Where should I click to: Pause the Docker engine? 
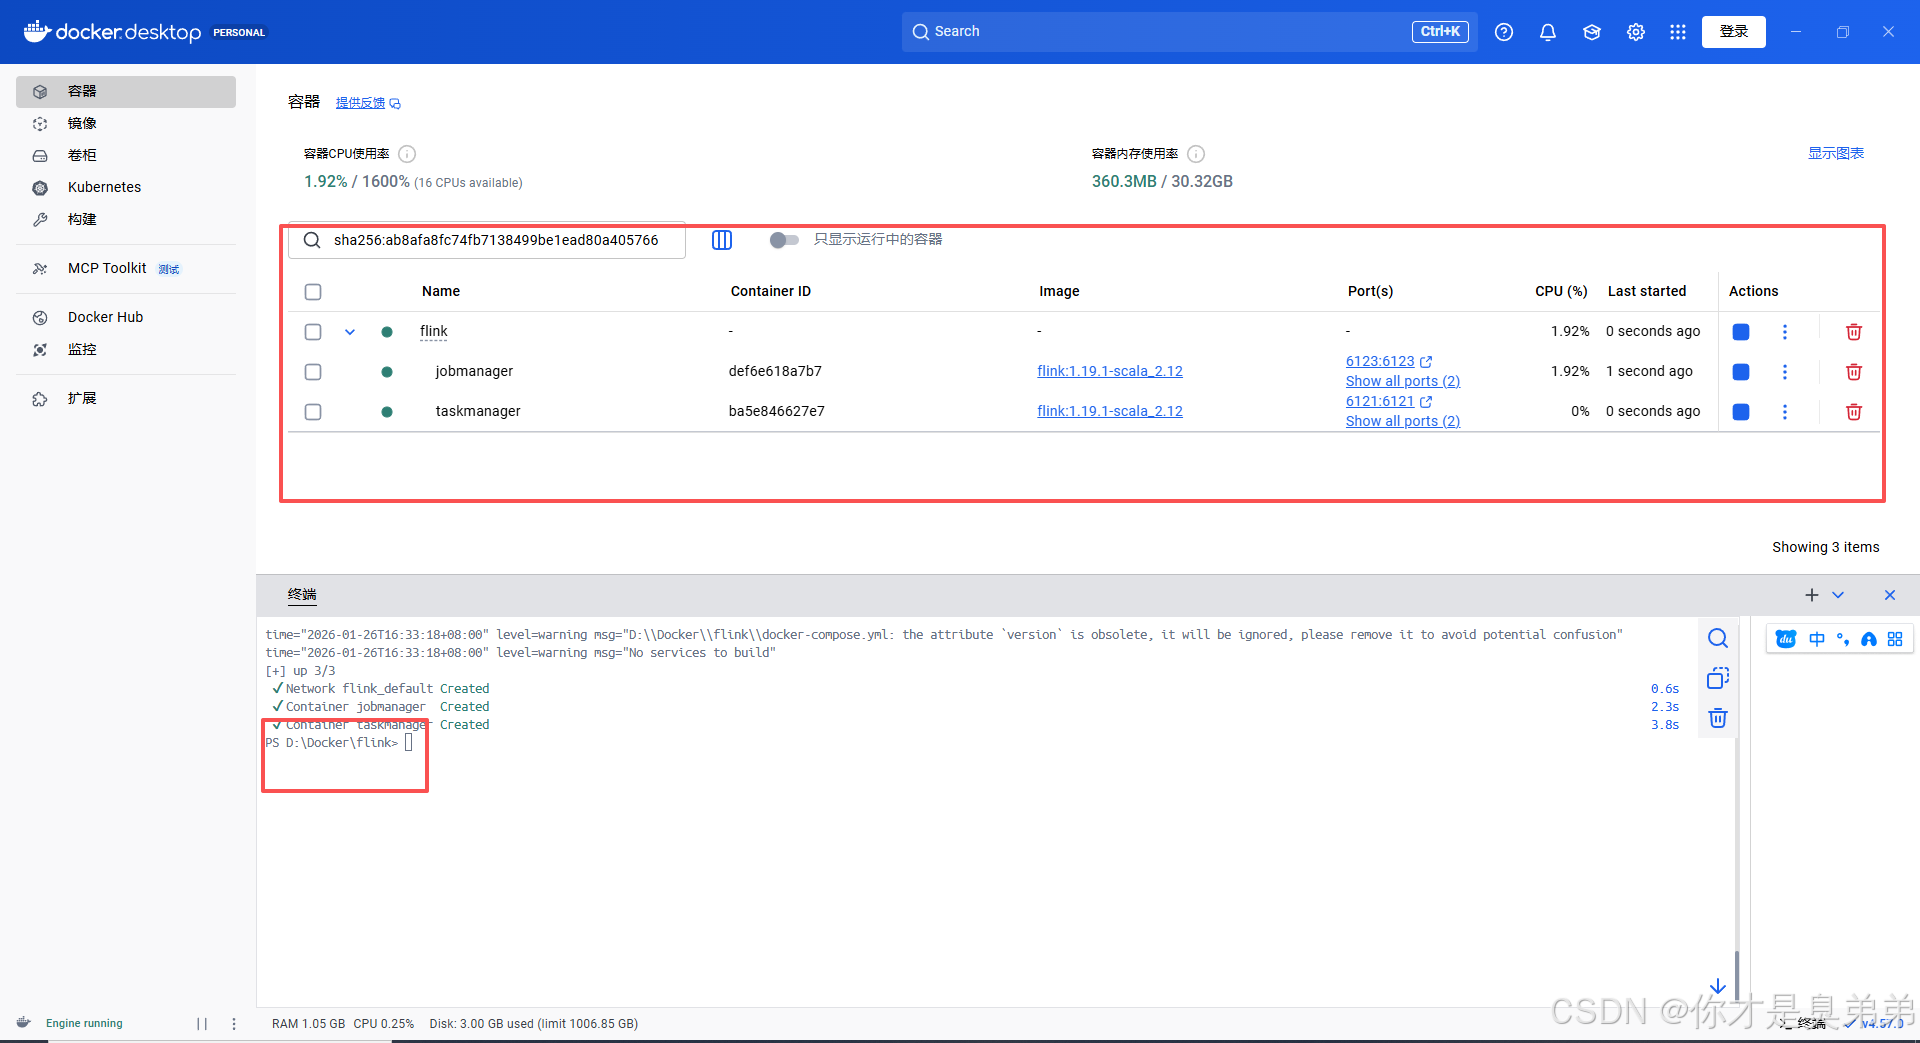pyautogui.click(x=202, y=1024)
